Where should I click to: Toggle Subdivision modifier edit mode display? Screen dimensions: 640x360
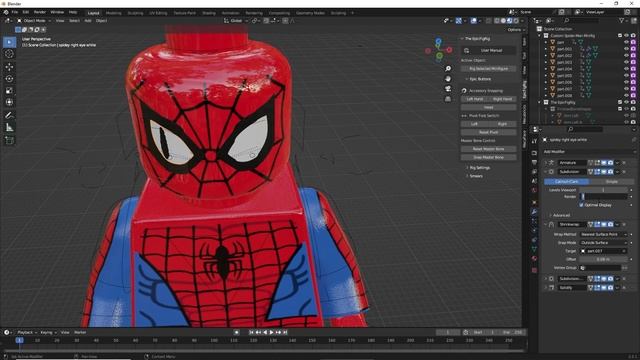(597, 172)
